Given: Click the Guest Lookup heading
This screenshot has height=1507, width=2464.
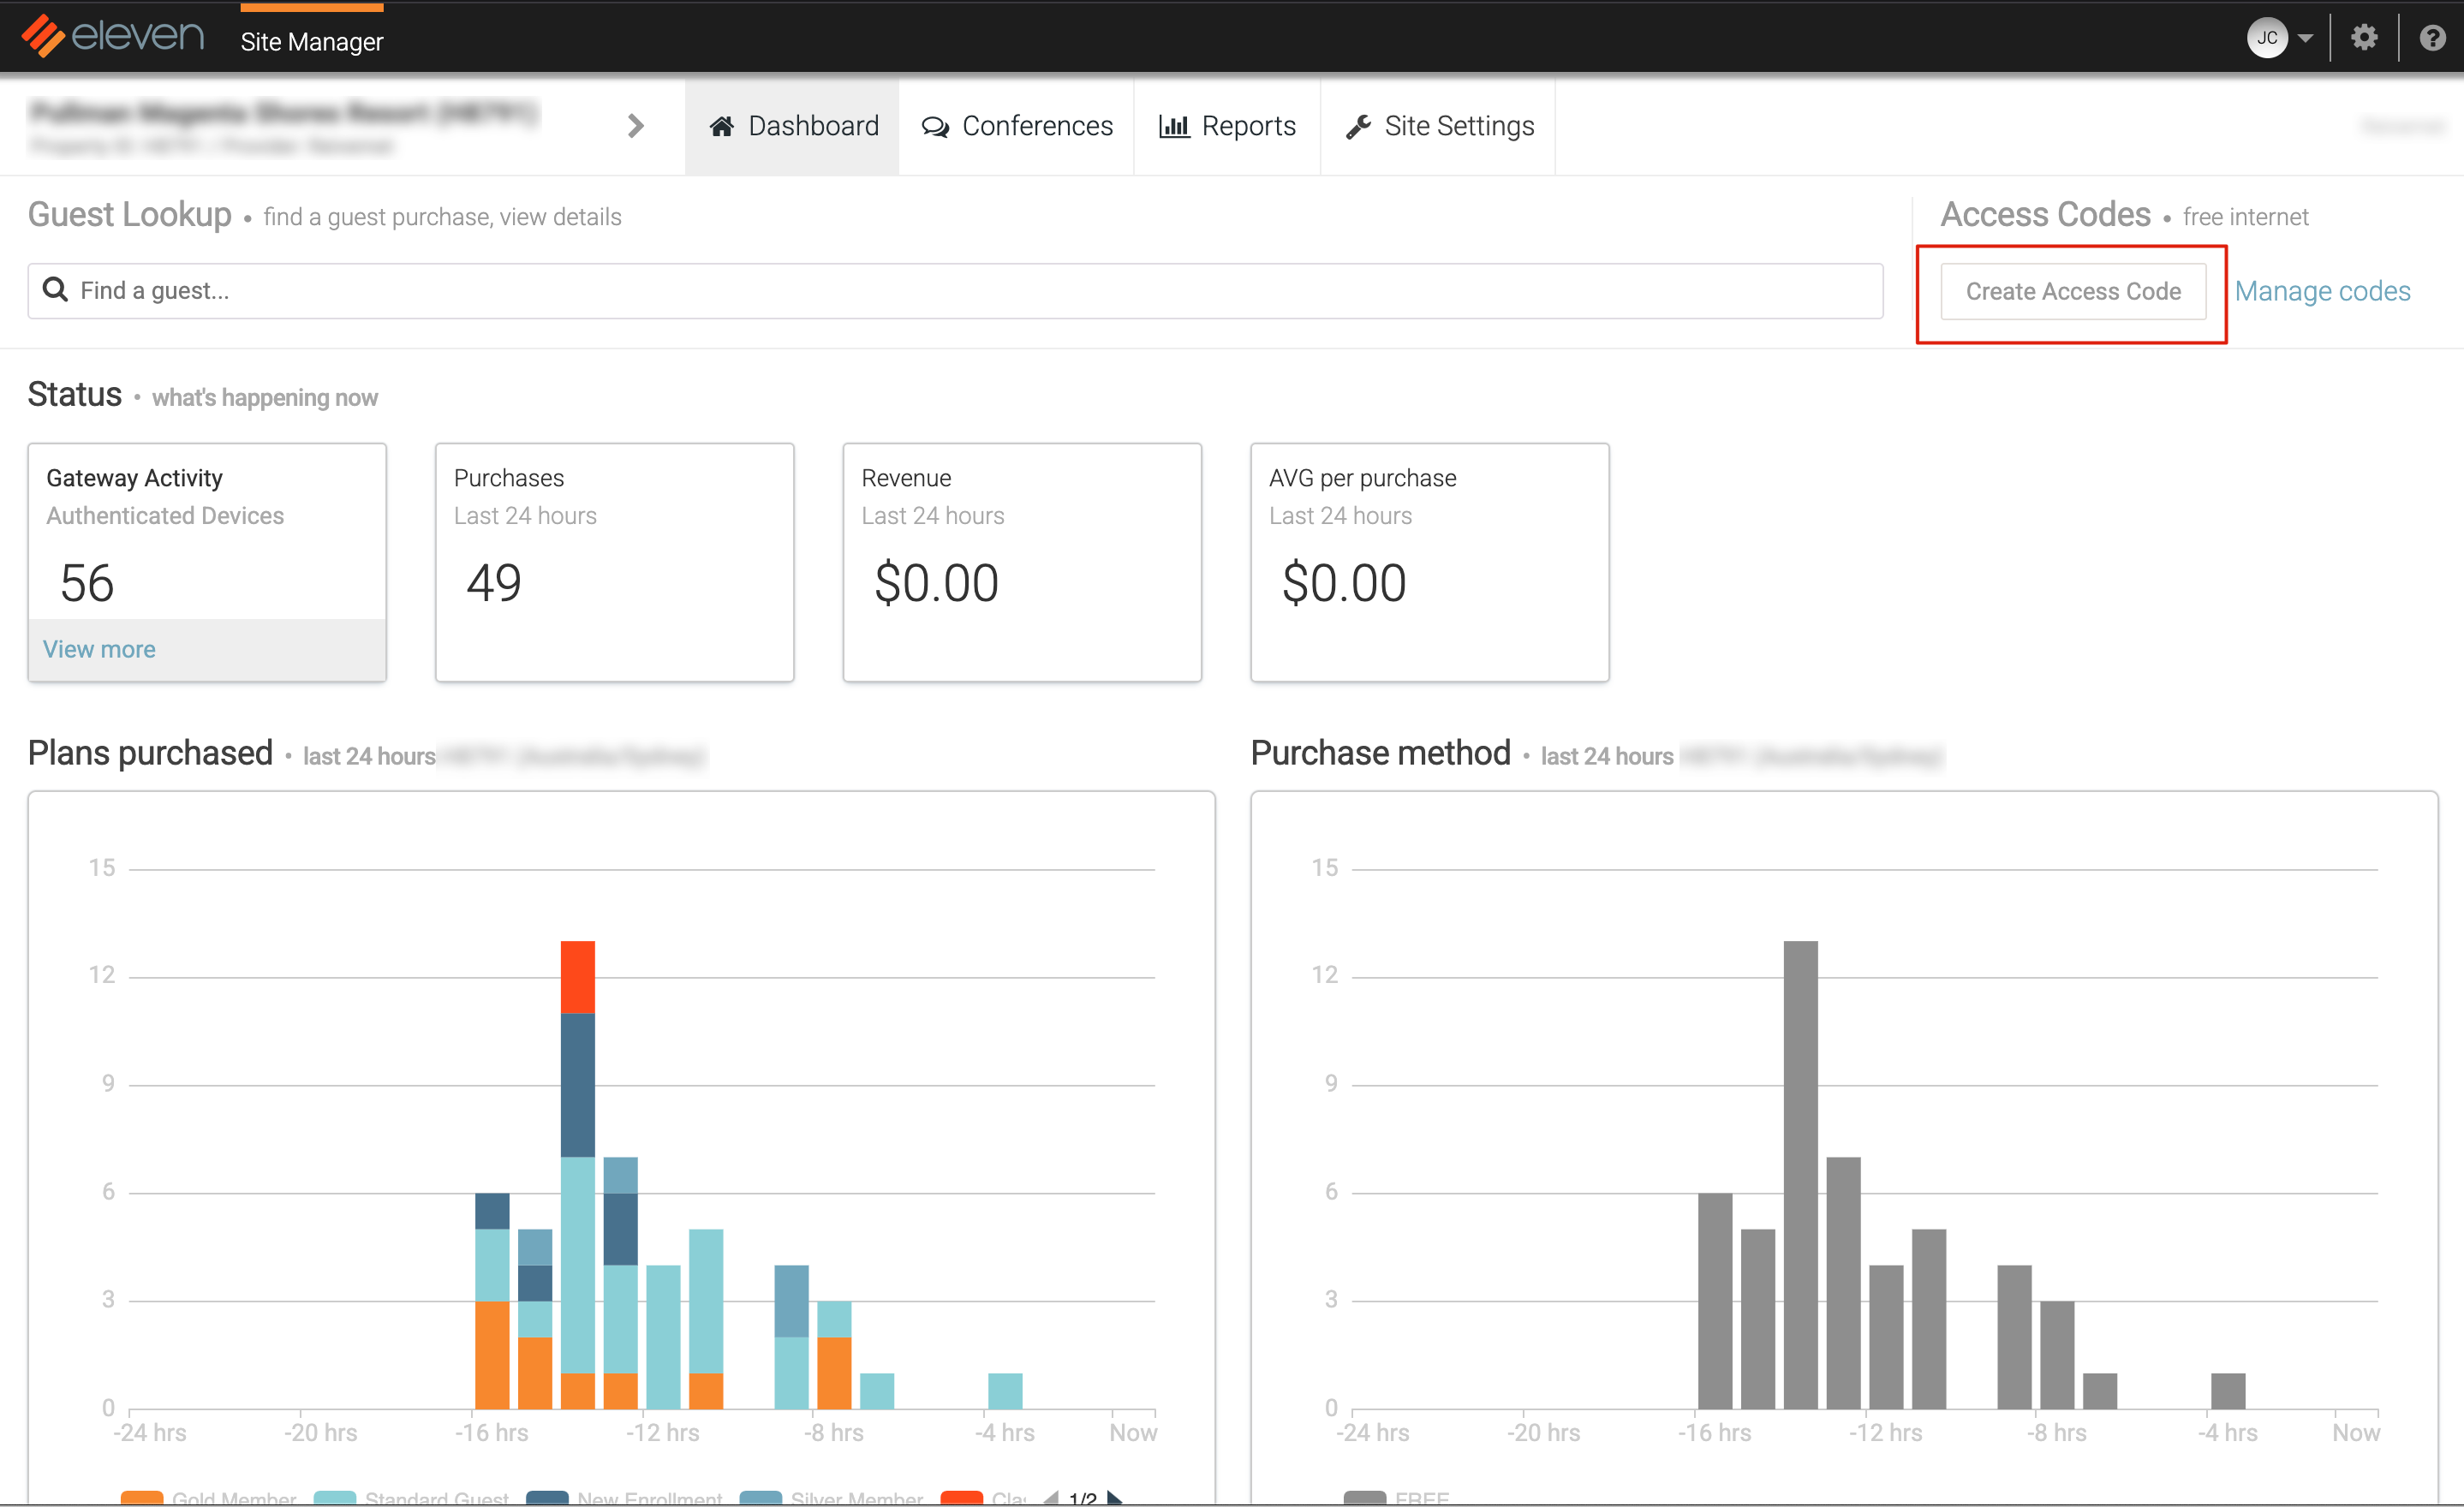Looking at the screenshot, I should (130, 215).
